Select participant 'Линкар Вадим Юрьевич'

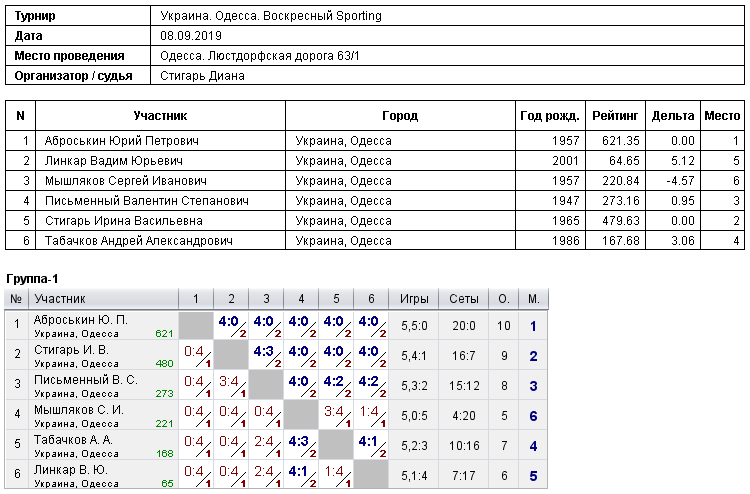[x=114, y=161]
